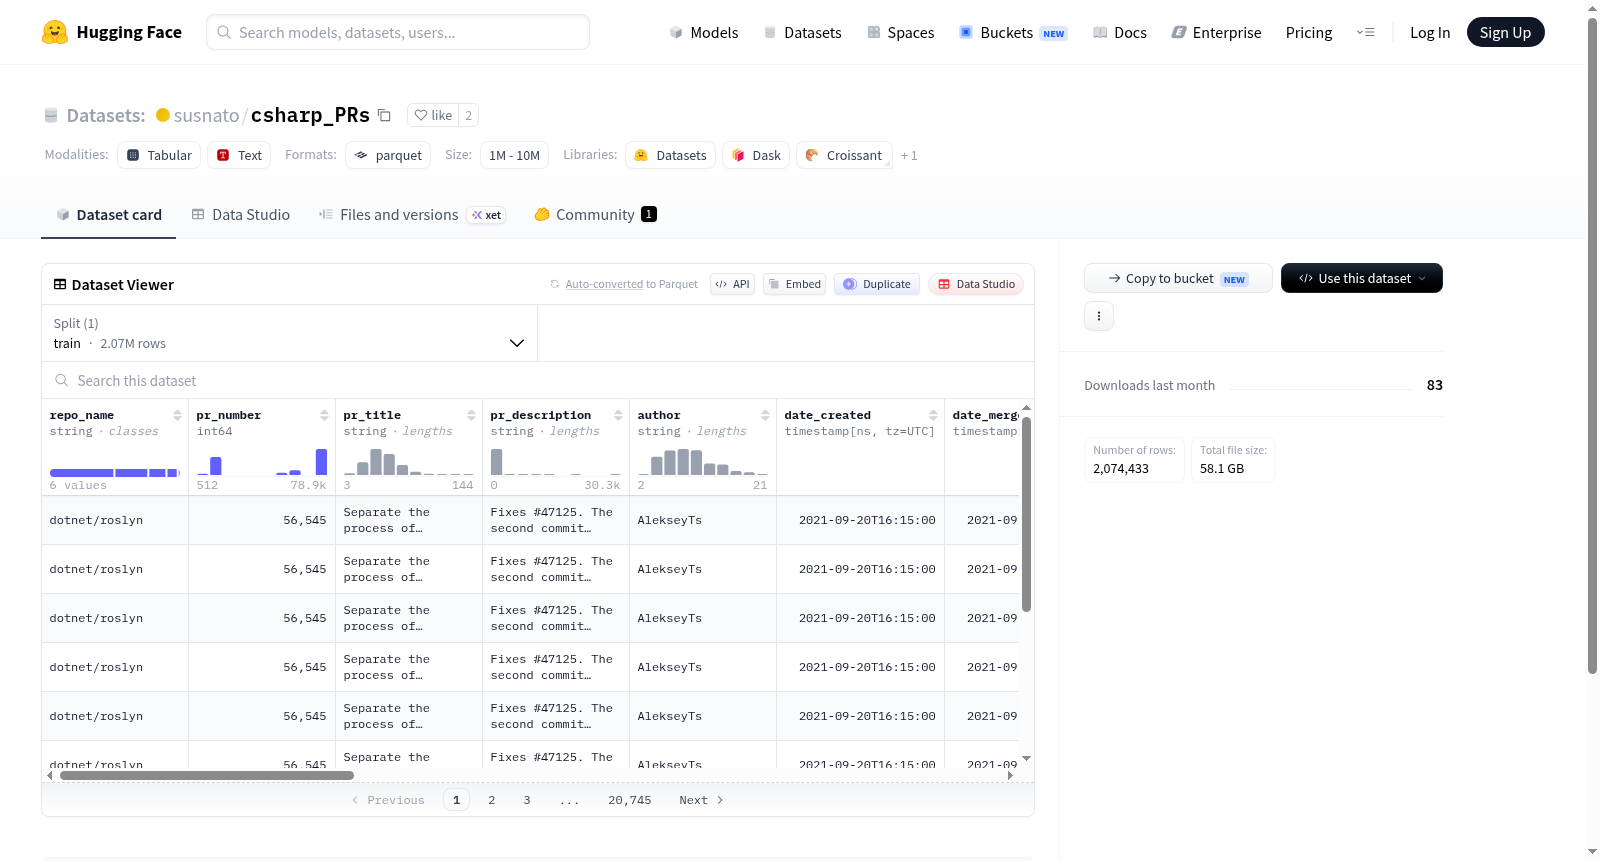
Task: Expand the train split dropdown
Action: pyautogui.click(x=290, y=333)
